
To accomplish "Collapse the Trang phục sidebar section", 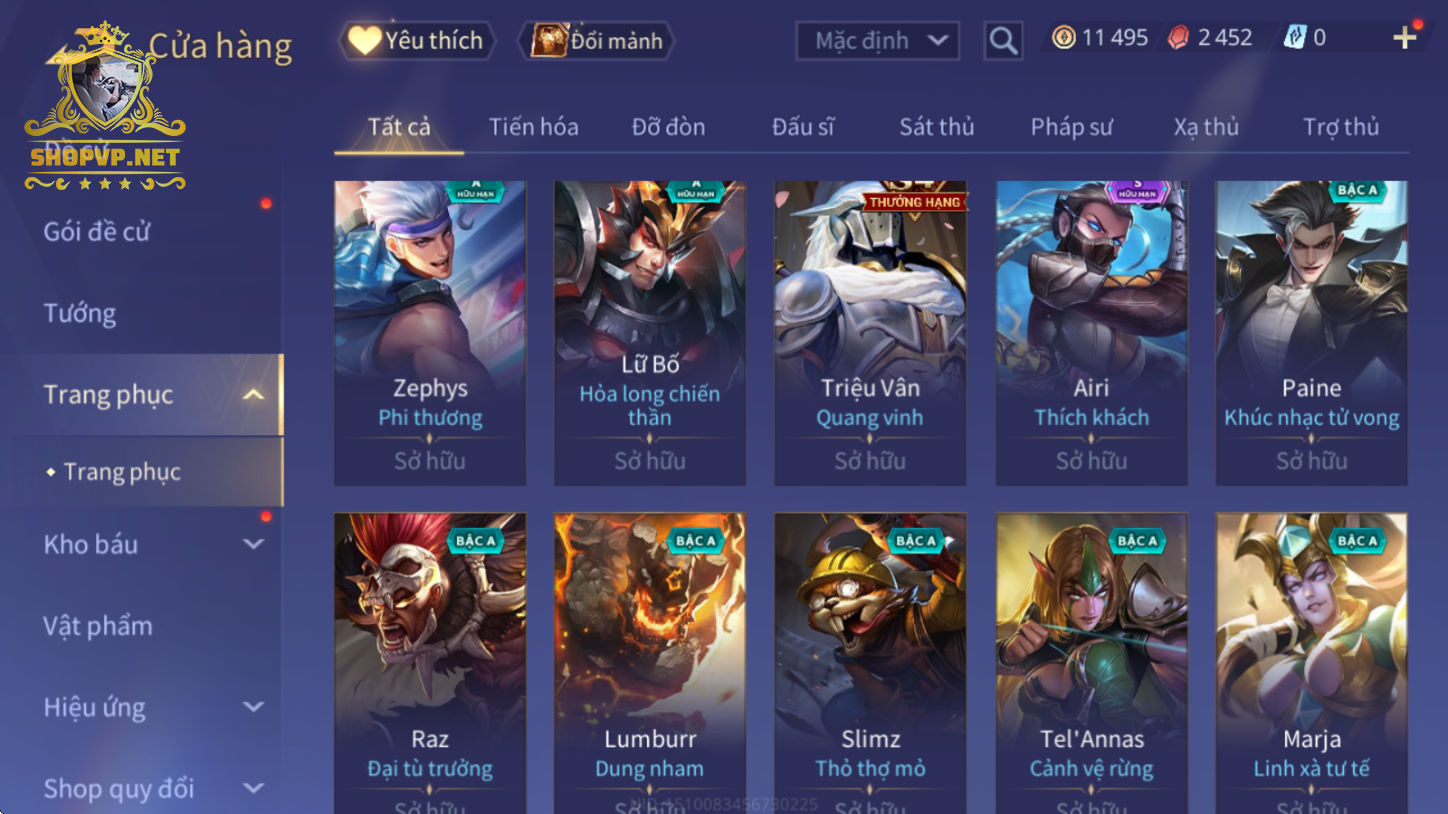I will pos(254,395).
